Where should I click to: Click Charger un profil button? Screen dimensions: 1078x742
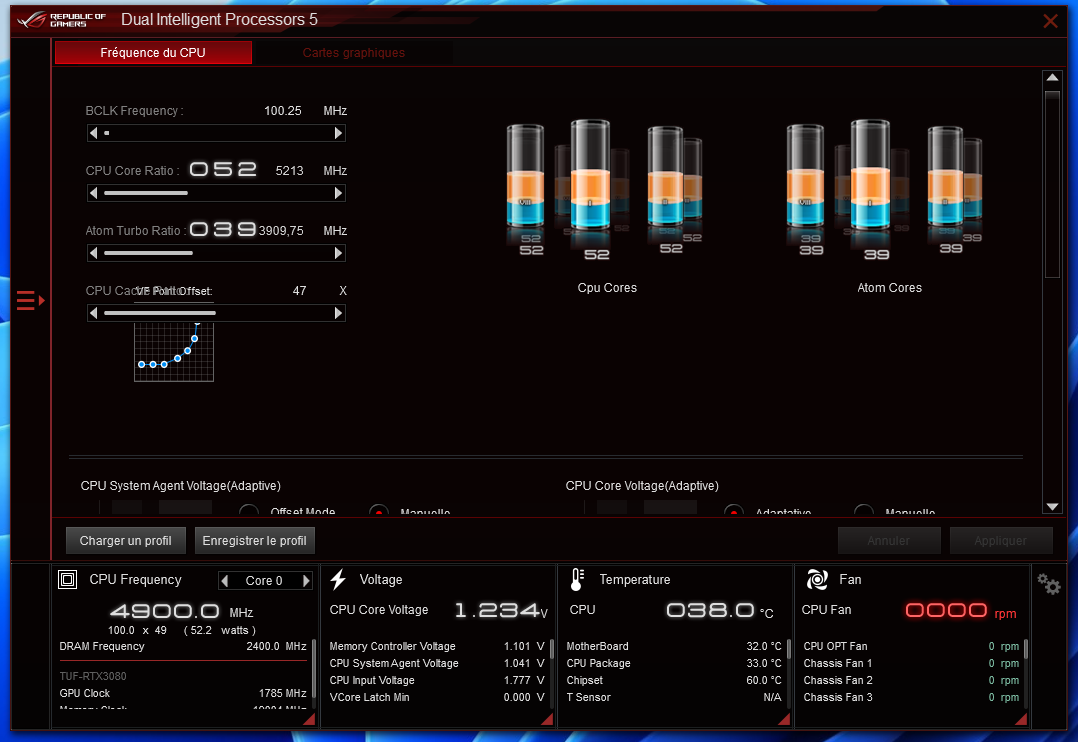click(x=125, y=541)
